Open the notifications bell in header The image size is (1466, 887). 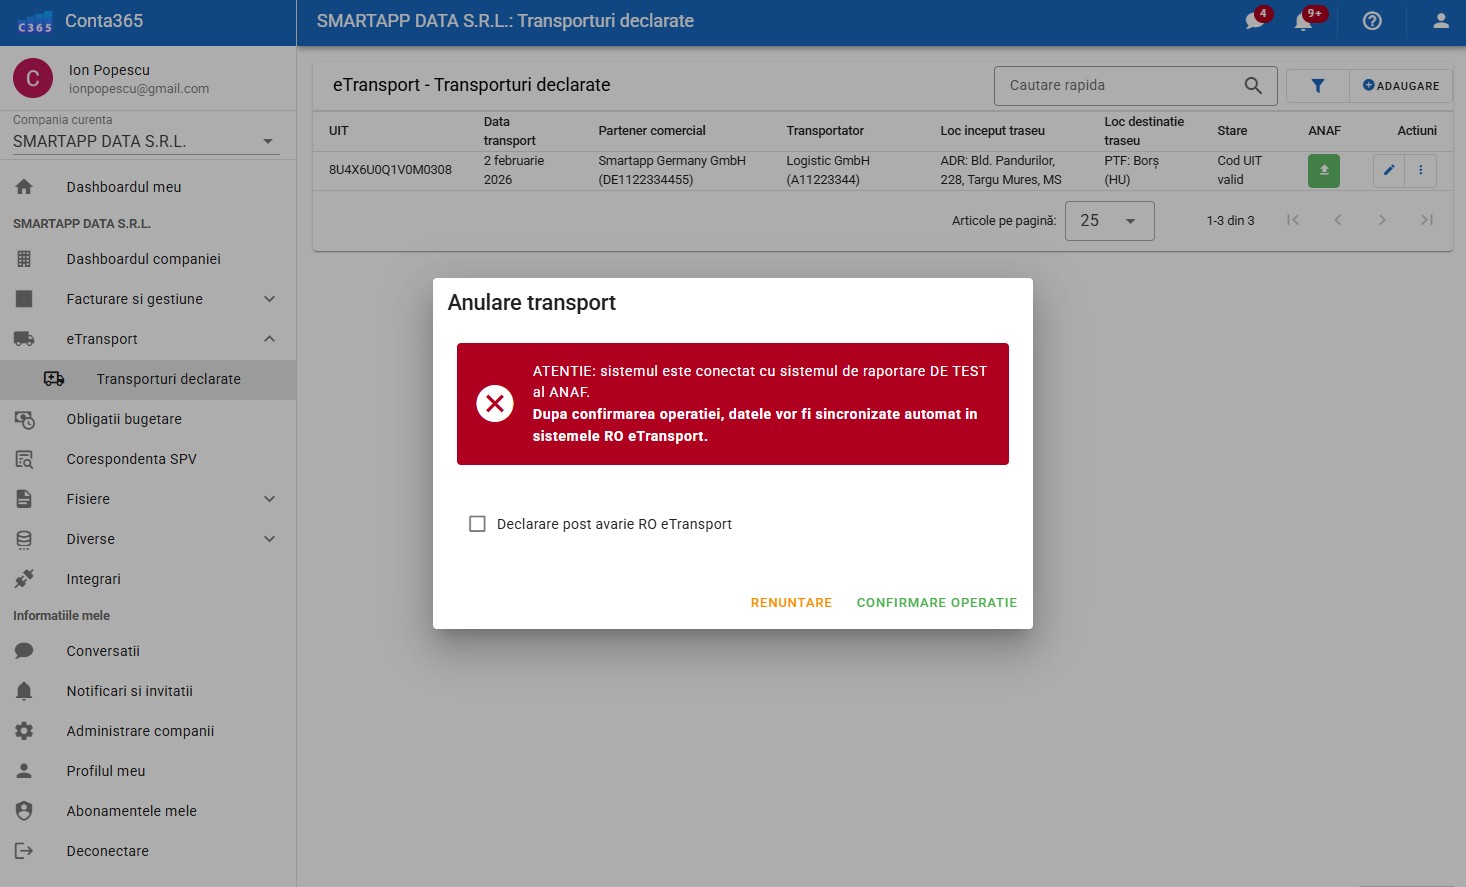[x=1304, y=21]
